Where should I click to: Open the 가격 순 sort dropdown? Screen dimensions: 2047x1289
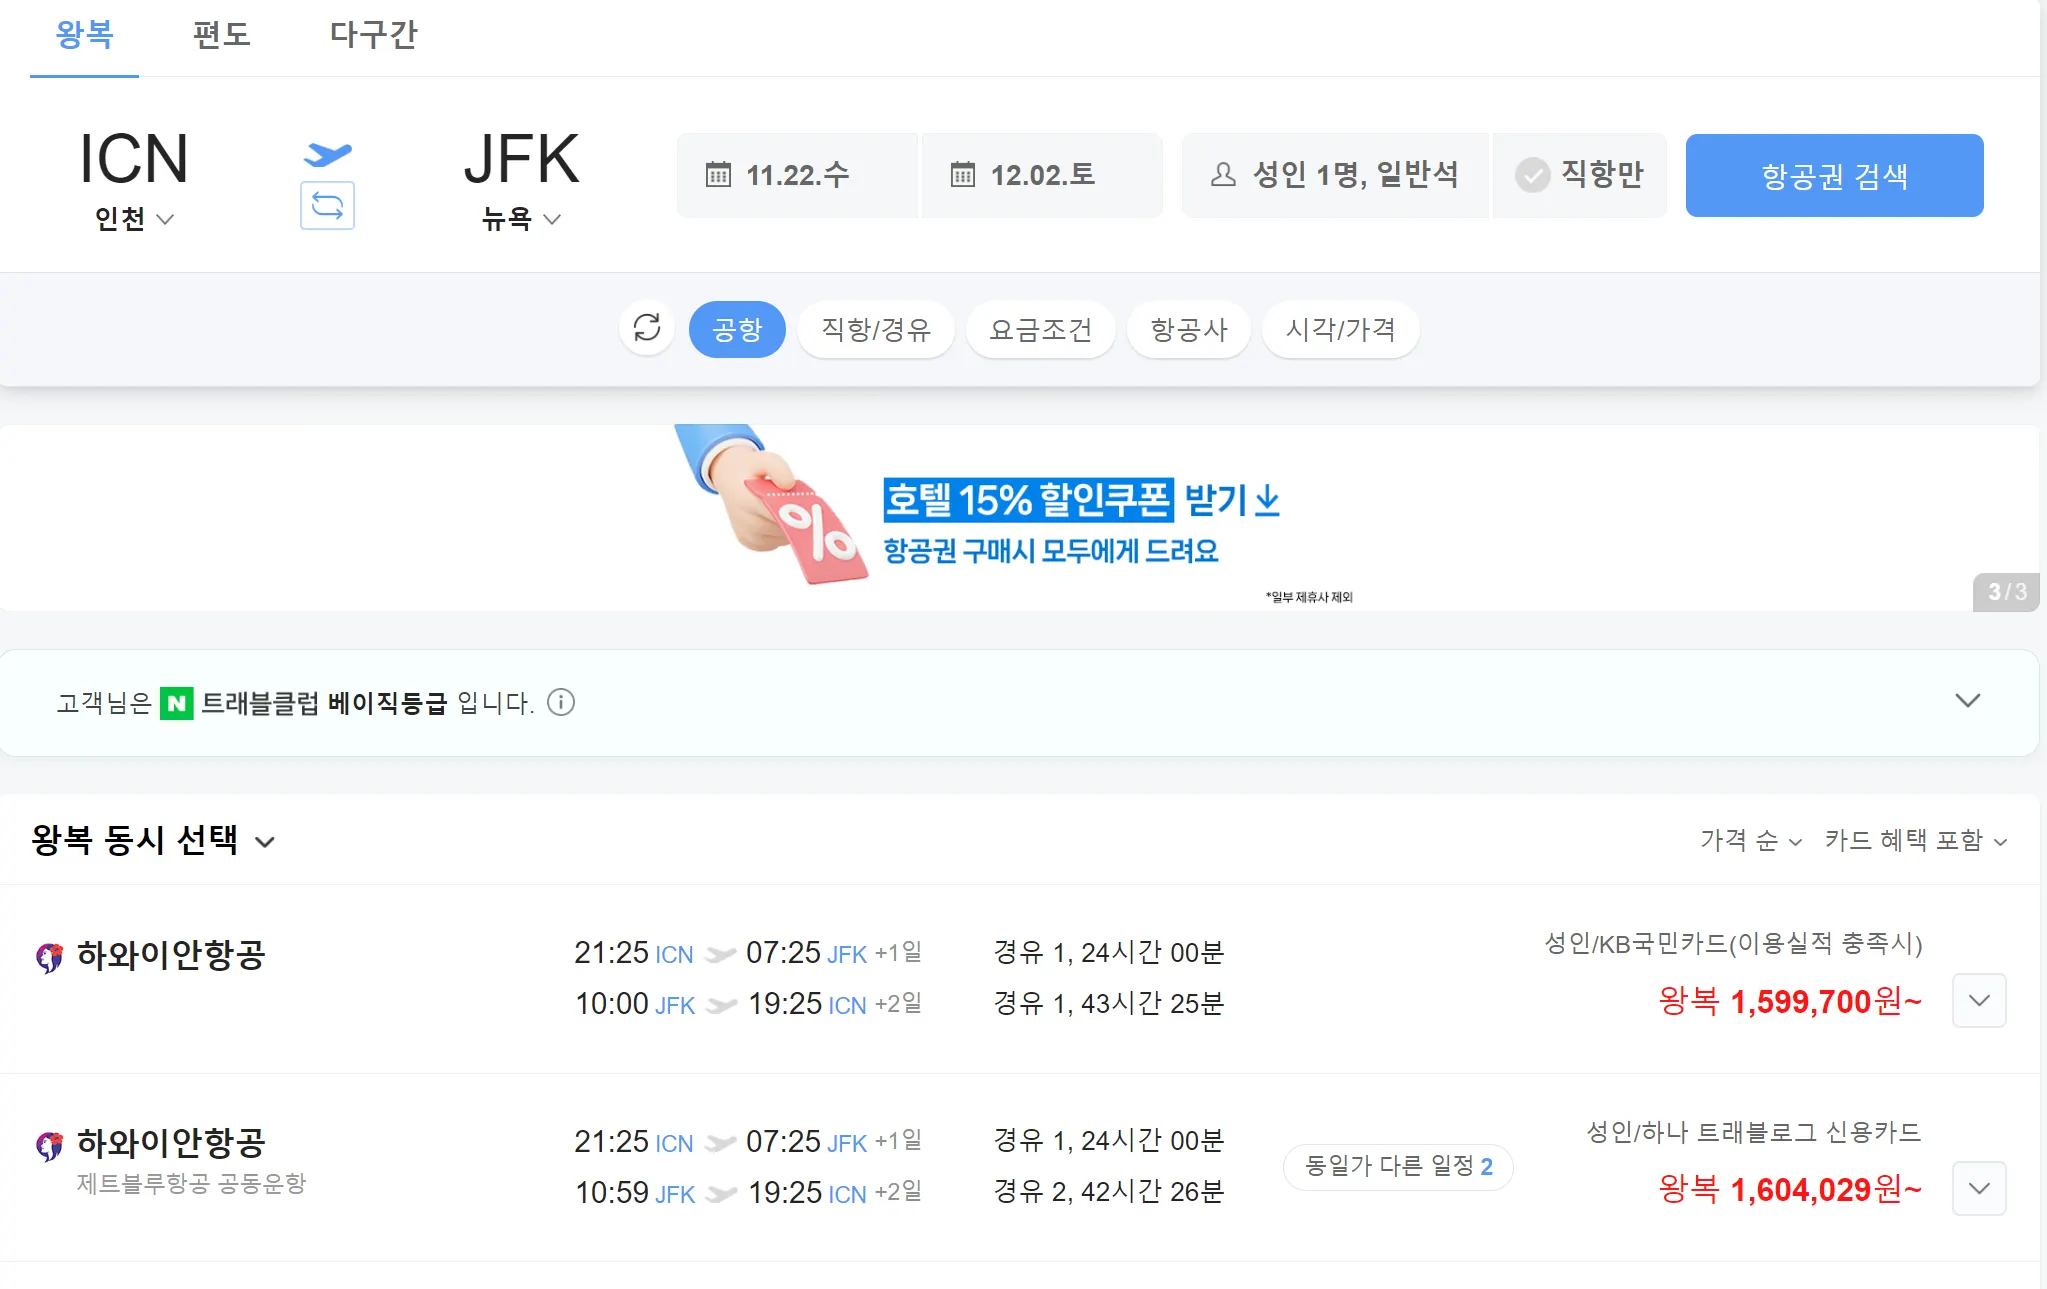(x=1750, y=840)
